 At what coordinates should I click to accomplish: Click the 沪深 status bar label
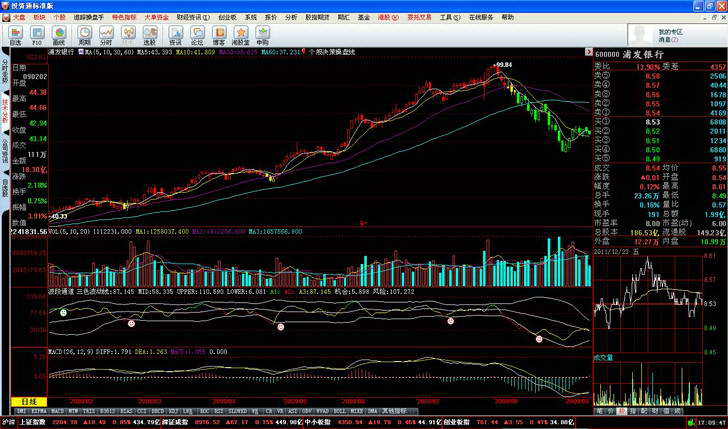[x=9, y=422]
